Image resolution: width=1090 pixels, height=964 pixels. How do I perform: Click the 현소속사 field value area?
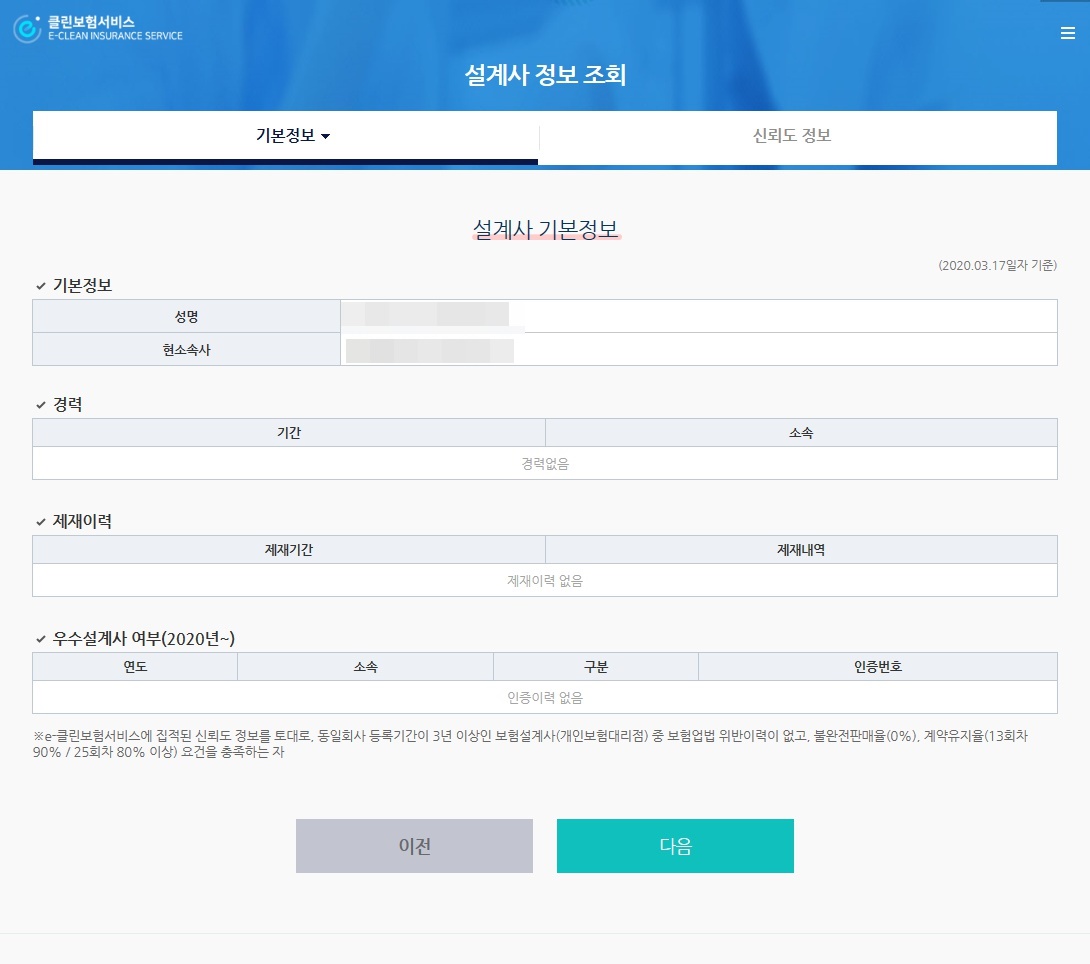point(700,348)
